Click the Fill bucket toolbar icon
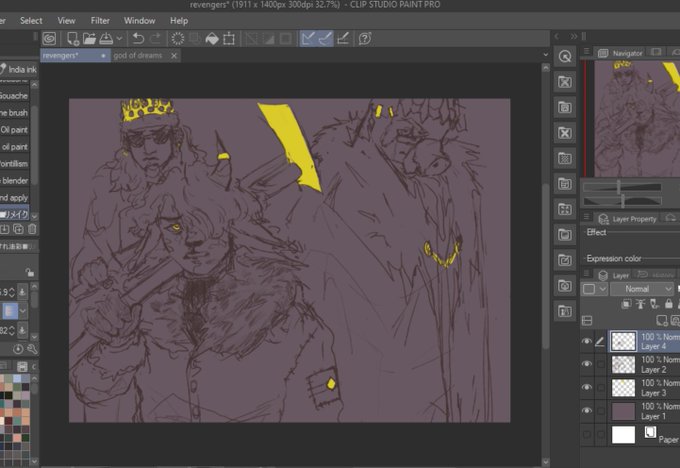The height and width of the screenshot is (468, 680). (212, 39)
